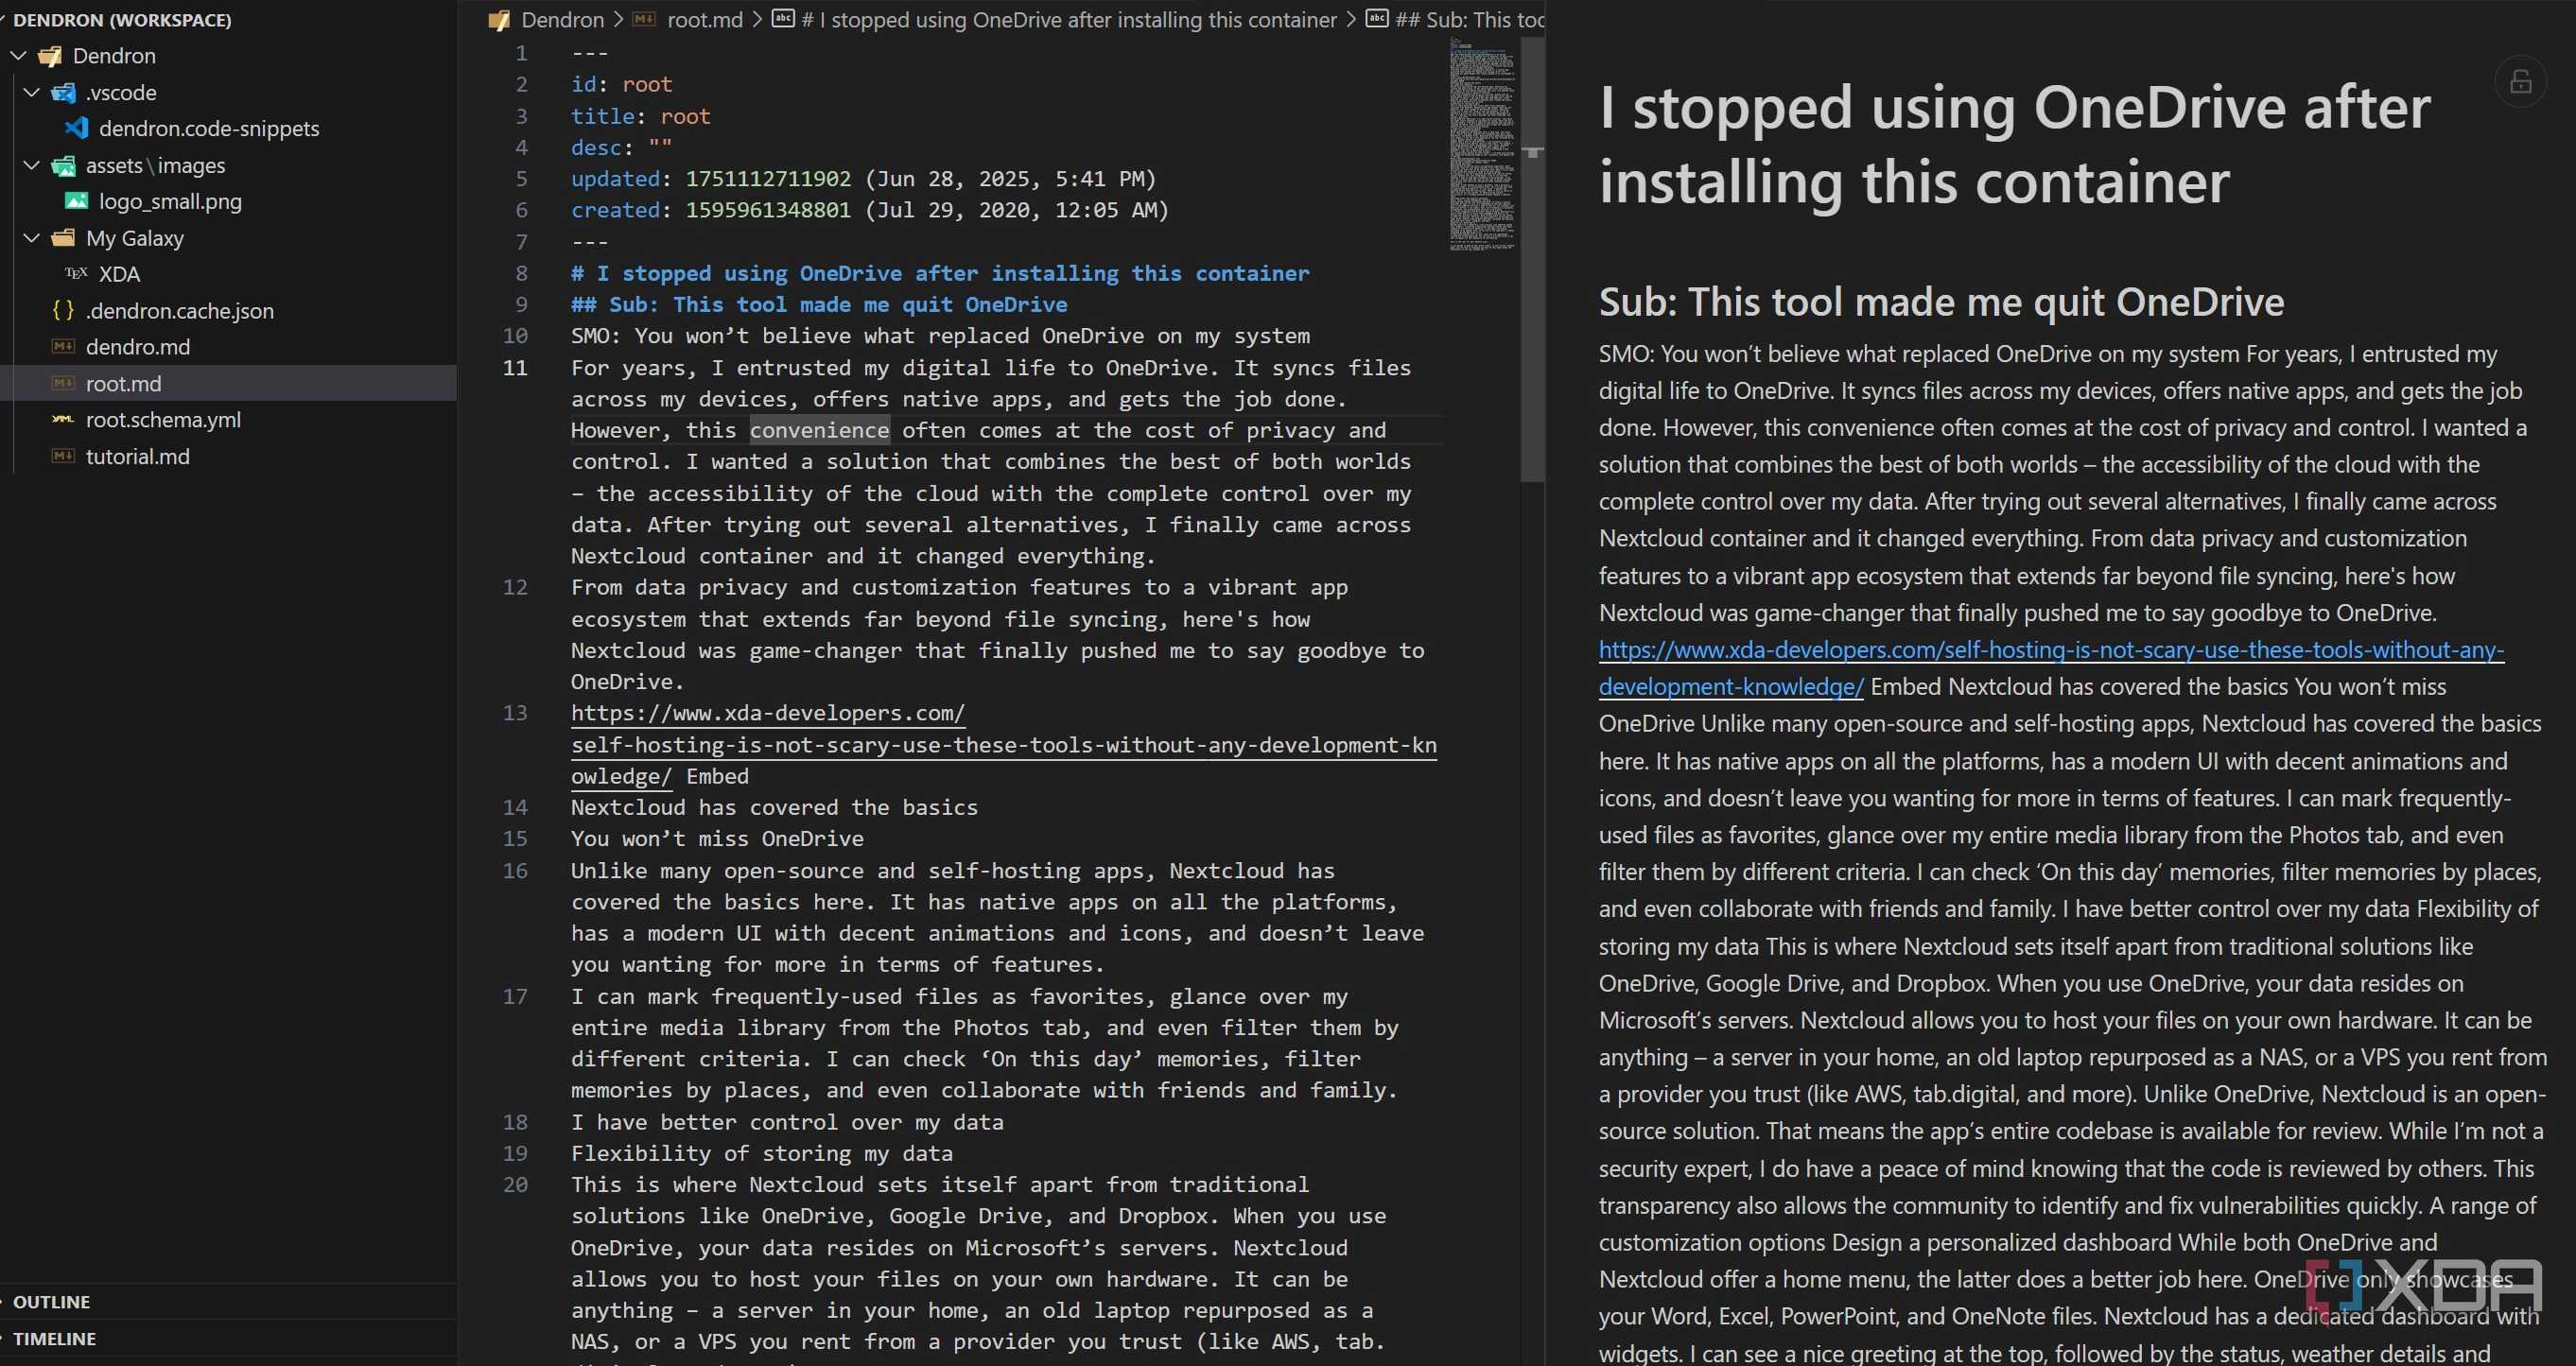Open root.schema.yml file
The image size is (2576, 1366).
(163, 420)
